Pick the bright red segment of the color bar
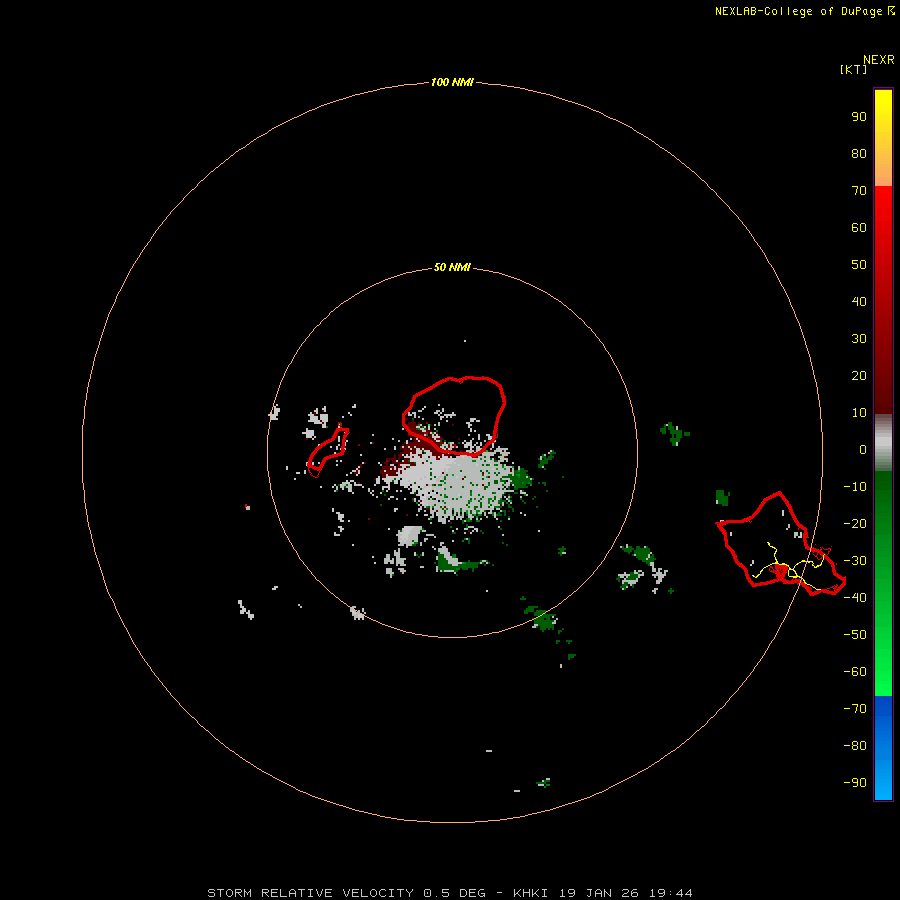This screenshot has height=900, width=900. tap(883, 300)
